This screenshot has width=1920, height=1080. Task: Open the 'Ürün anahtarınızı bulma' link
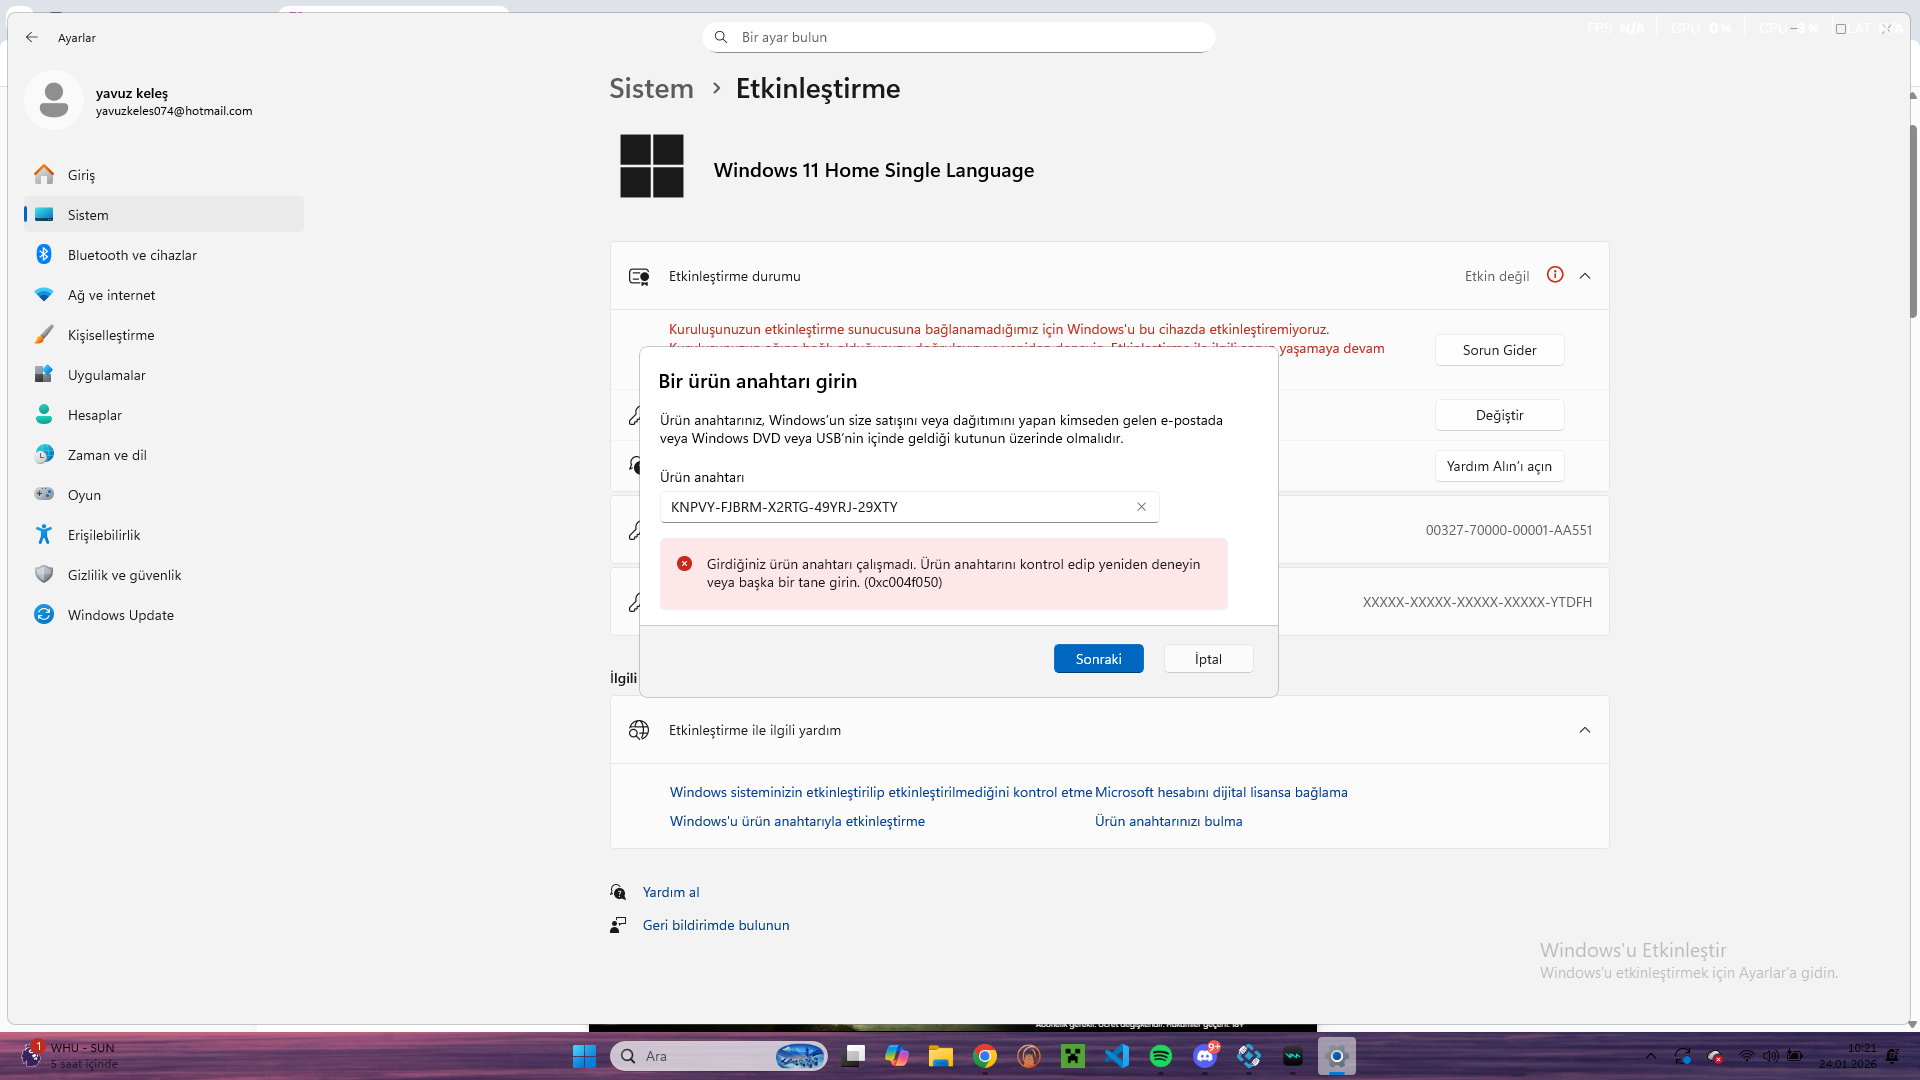click(1168, 821)
